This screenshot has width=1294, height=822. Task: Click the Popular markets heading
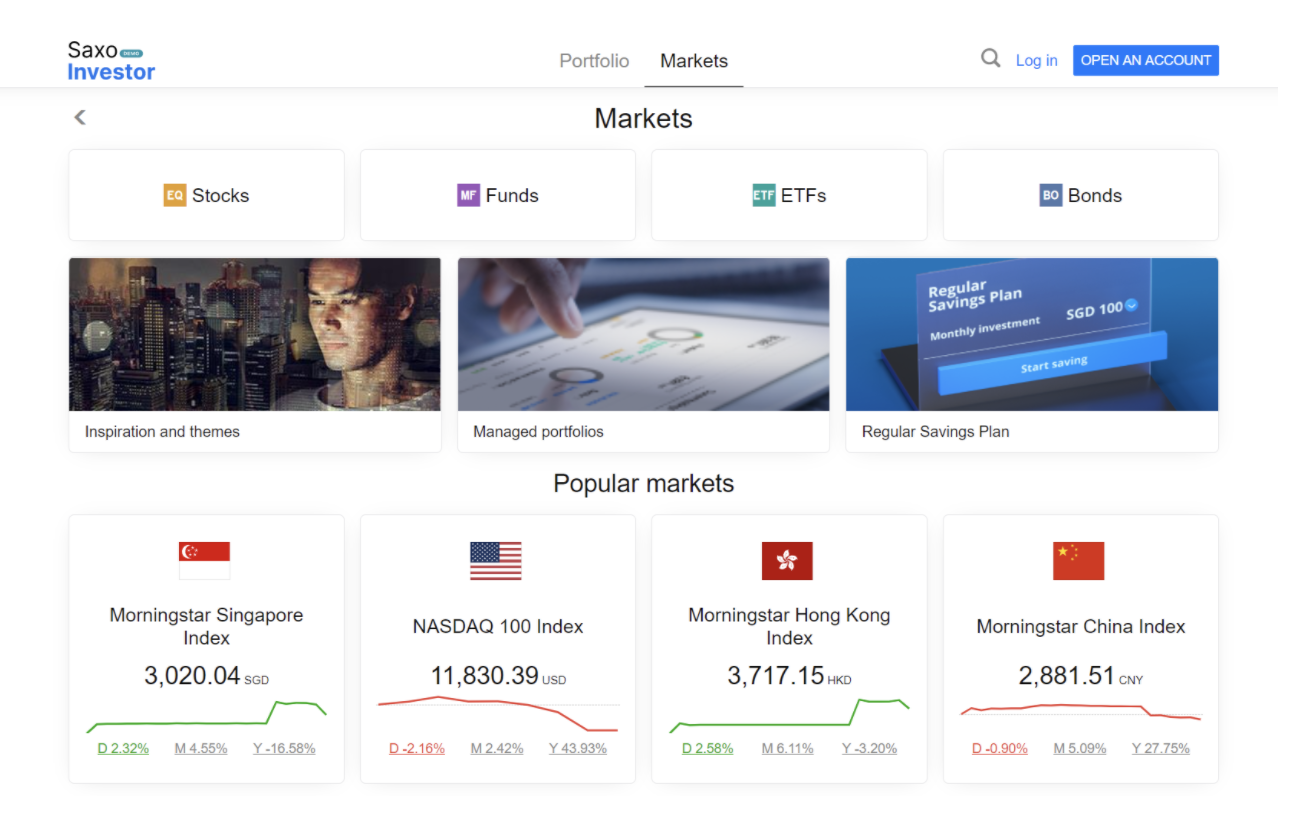(644, 484)
